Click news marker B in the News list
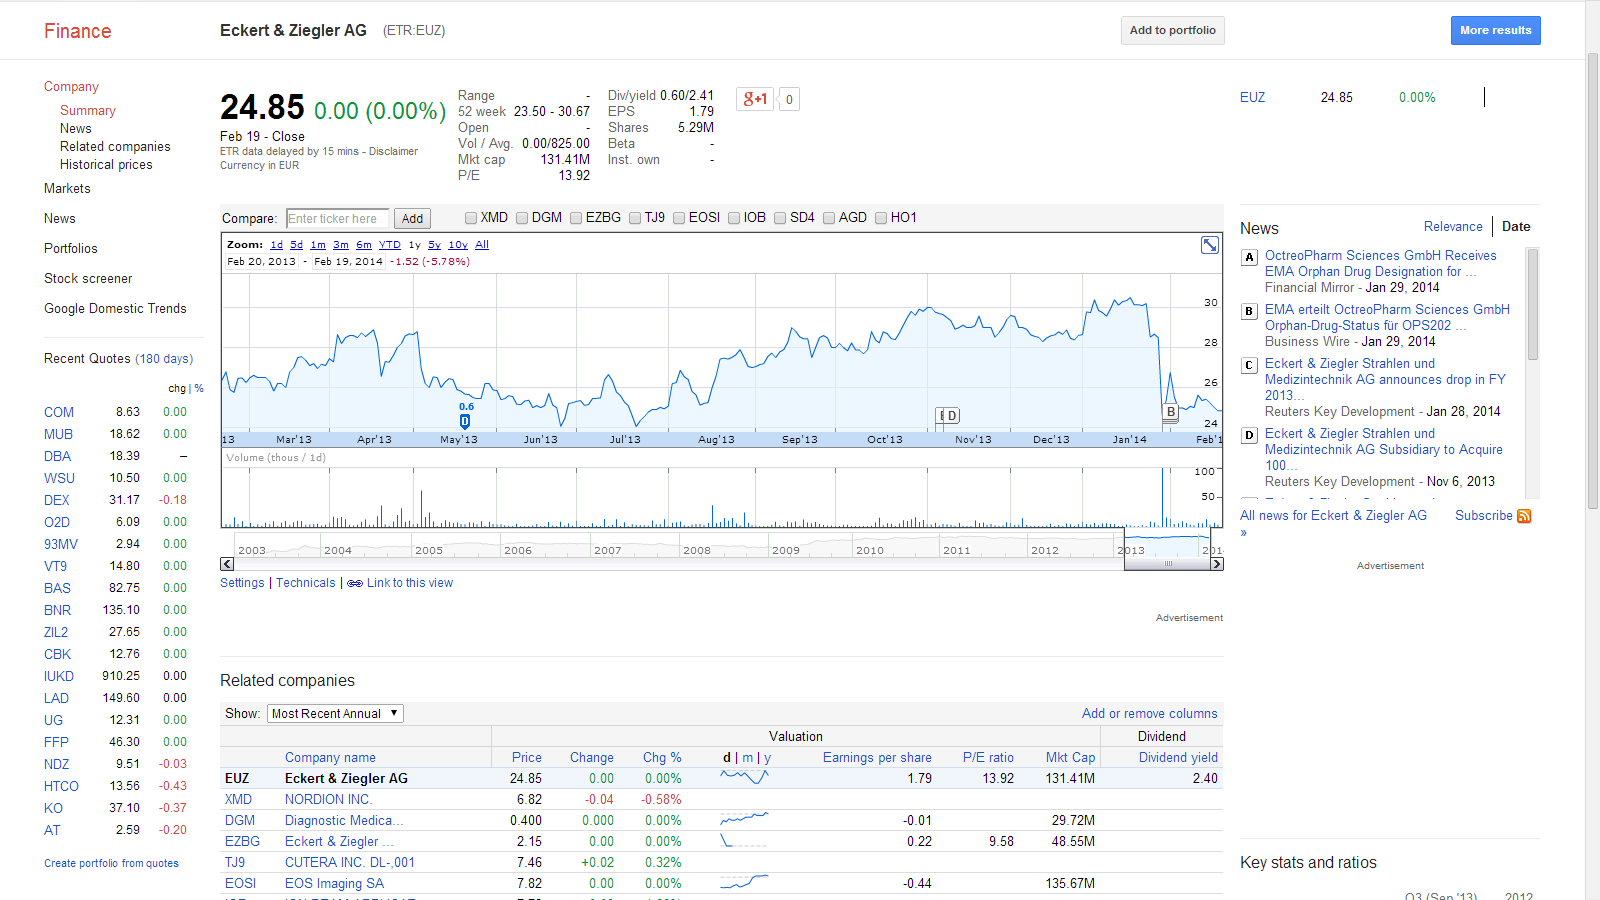The width and height of the screenshot is (1600, 900). pos(1249,311)
